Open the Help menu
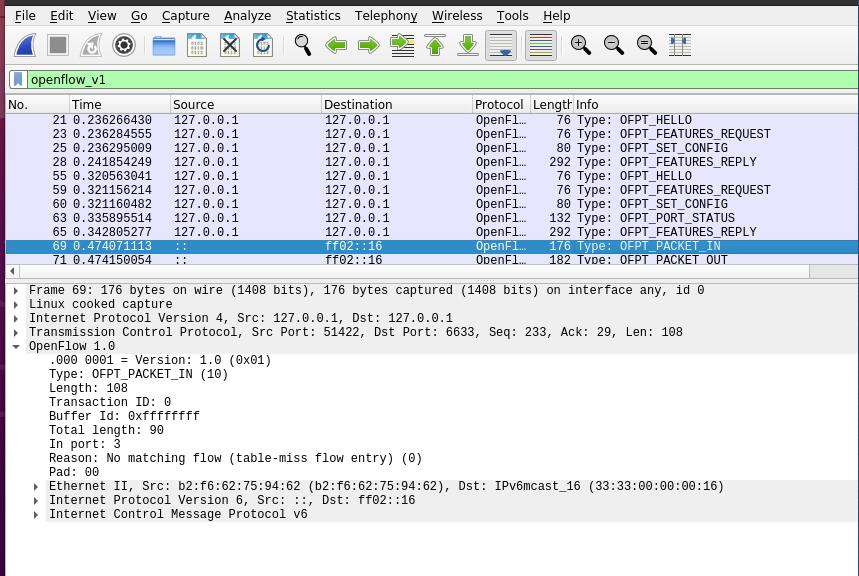The image size is (859, 576). pos(557,16)
